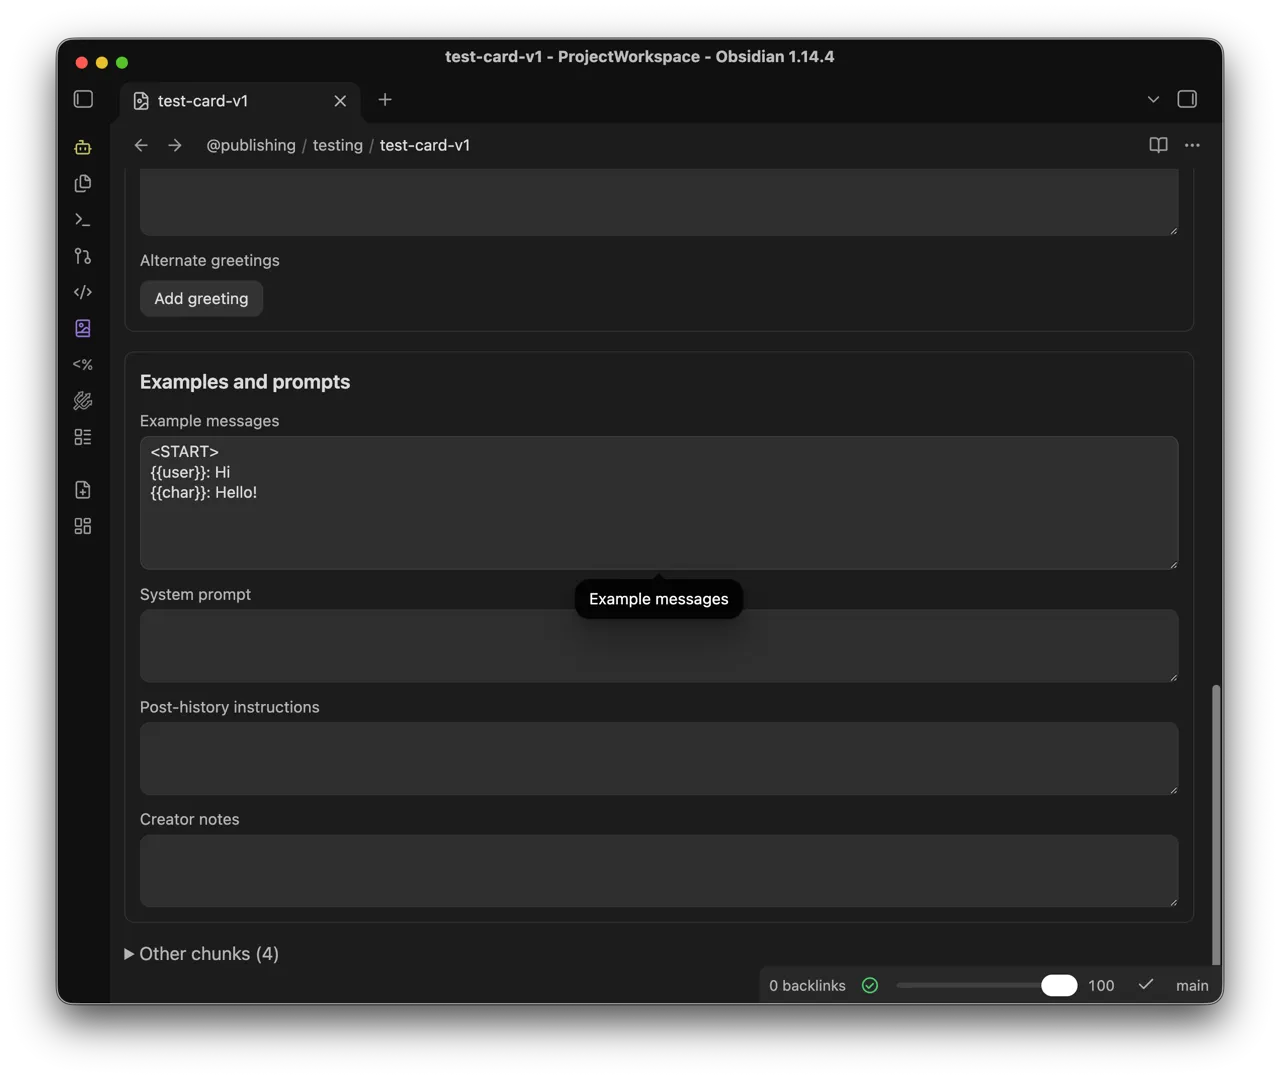Click the Add greeting button
This screenshot has height=1079, width=1280.
pyautogui.click(x=201, y=298)
